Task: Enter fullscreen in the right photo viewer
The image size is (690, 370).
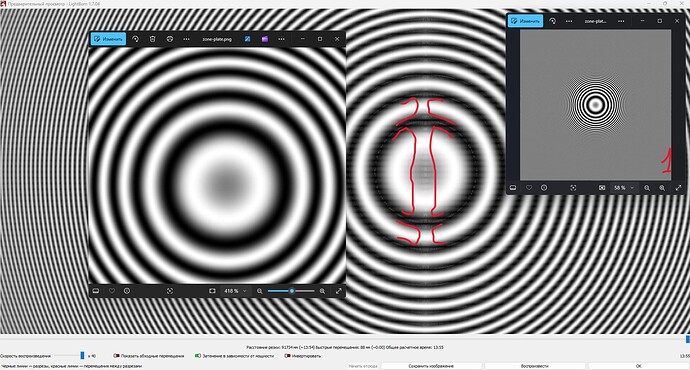Action: (678, 187)
